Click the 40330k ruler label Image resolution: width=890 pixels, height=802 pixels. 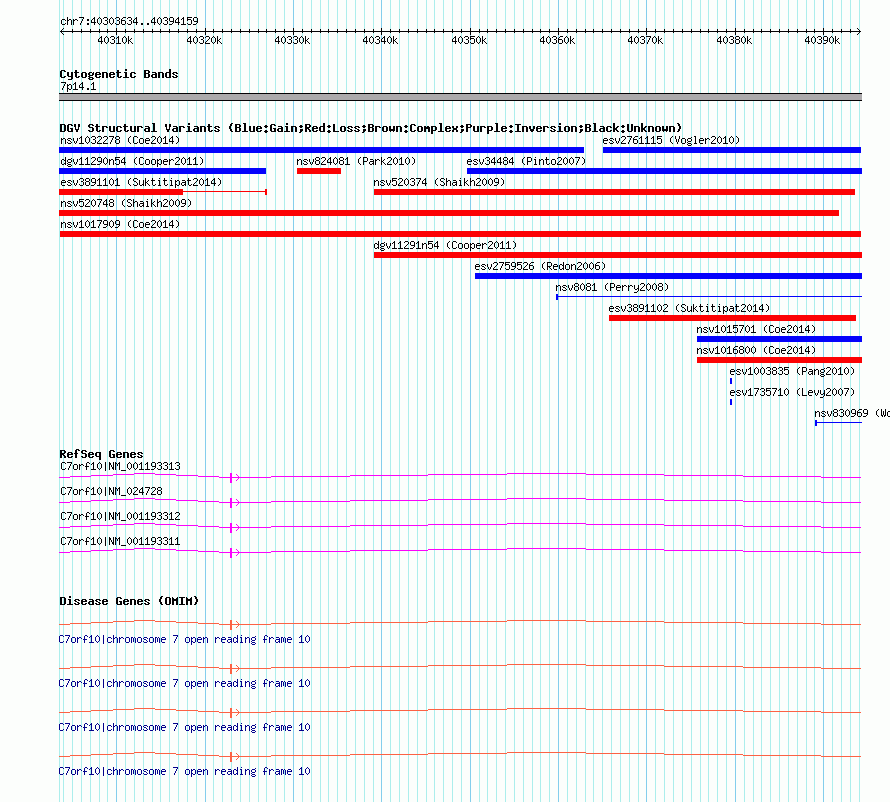292,40
